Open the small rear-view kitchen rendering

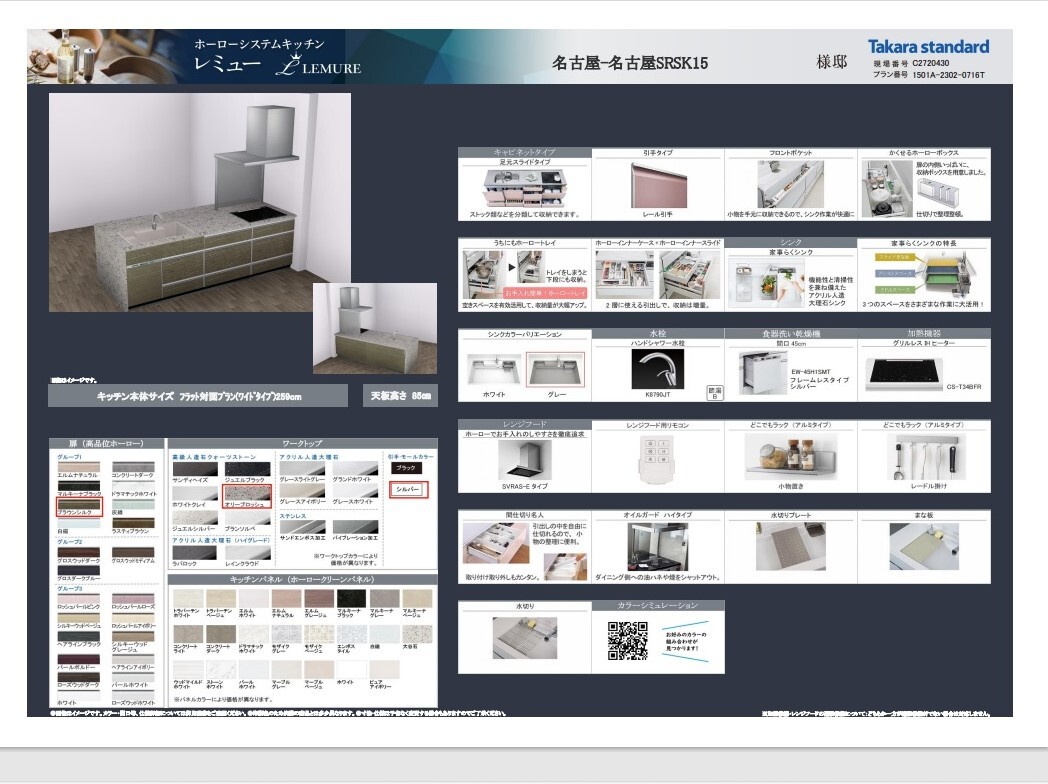[x=374, y=328]
